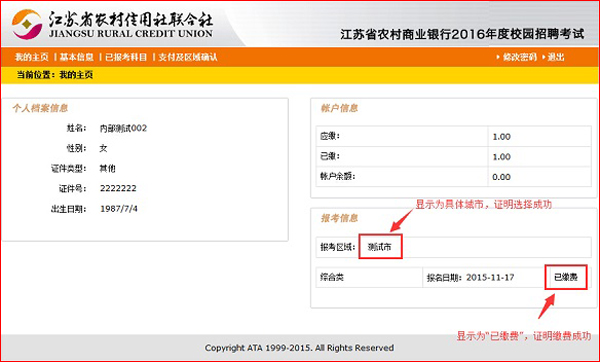600x362 pixels.
Task: Go to 已报考科目 page
Action: point(126,57)
